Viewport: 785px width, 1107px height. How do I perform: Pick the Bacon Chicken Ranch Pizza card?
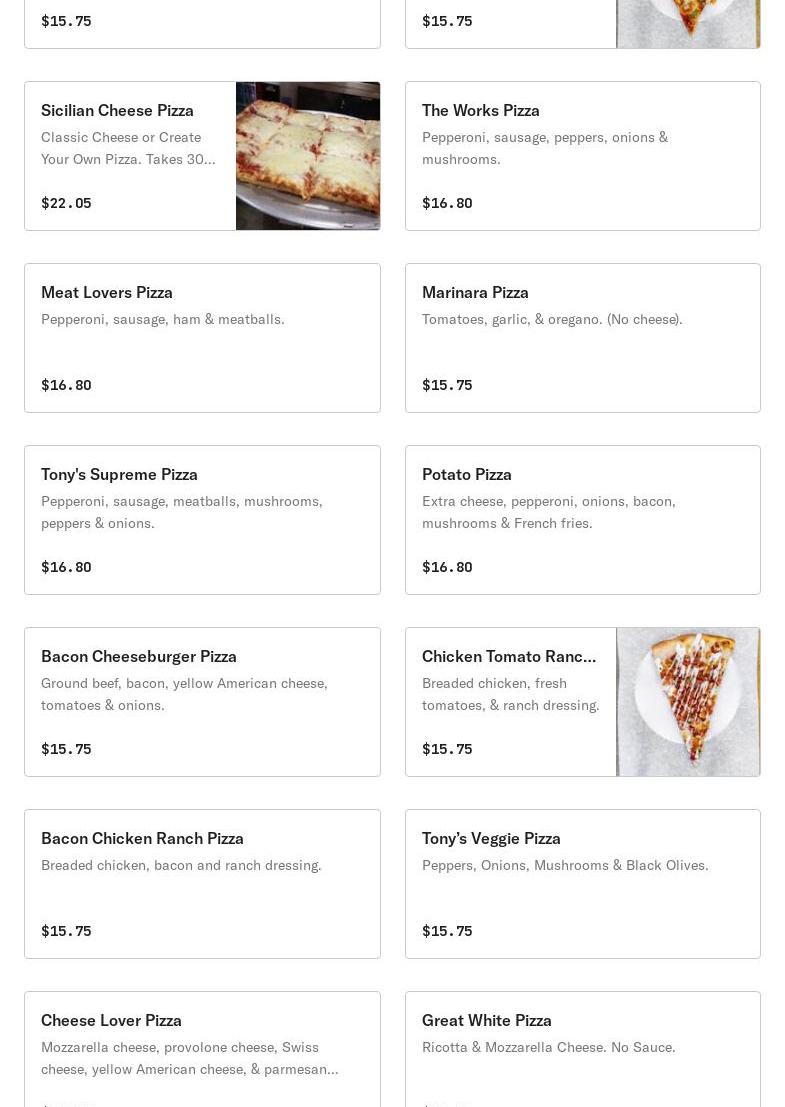(x=202, y=884)
